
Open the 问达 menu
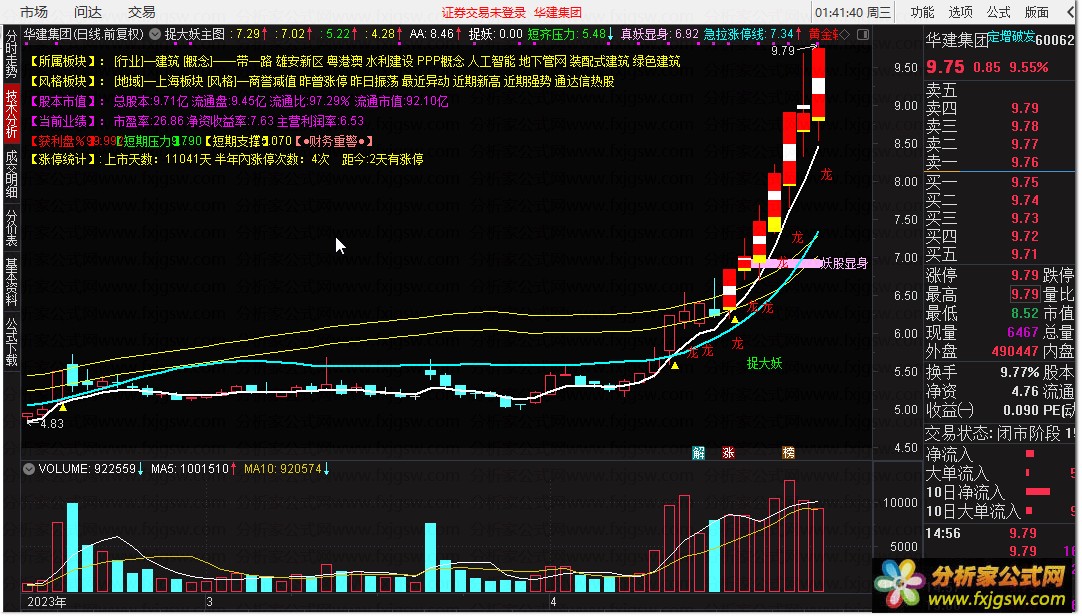(88, 12)
